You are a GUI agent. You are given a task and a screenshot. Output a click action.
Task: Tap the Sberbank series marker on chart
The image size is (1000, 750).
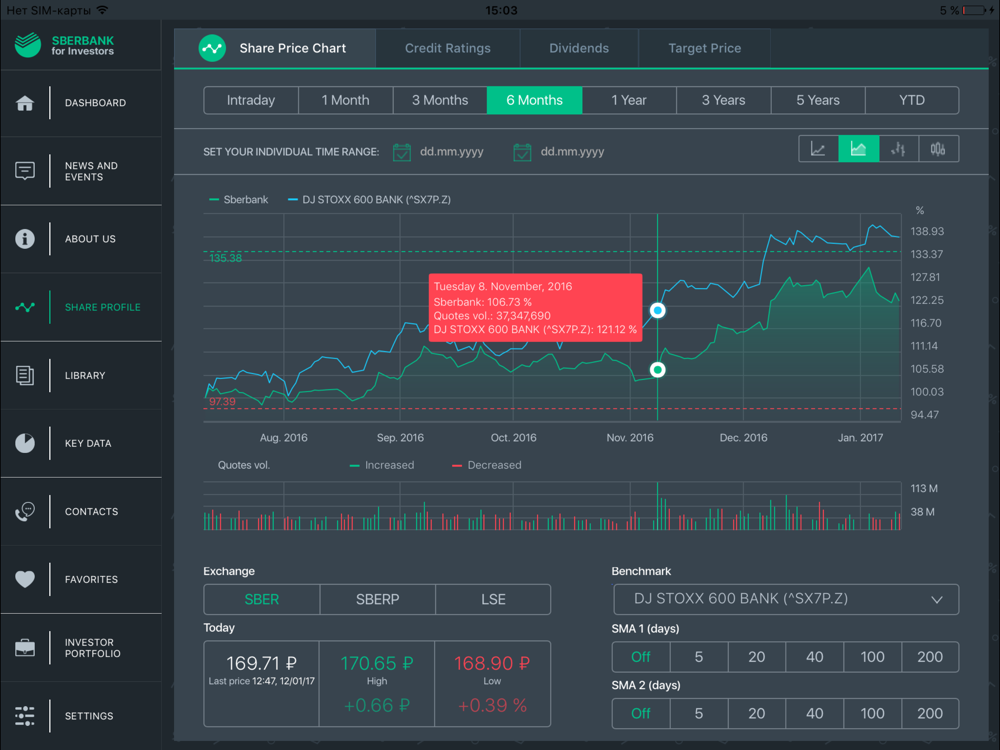click(x=658, y=370)
